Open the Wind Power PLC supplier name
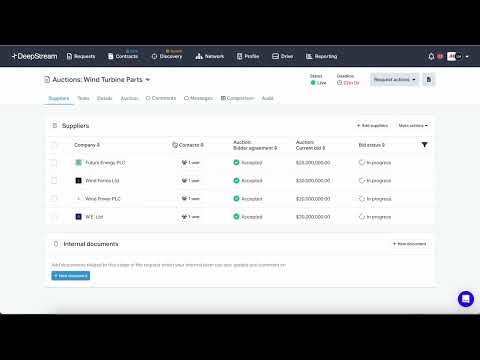The height and width of the screenshot is (360, 480). [103, 199]
